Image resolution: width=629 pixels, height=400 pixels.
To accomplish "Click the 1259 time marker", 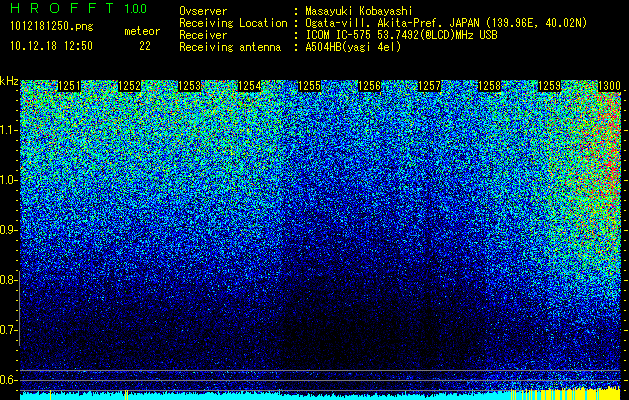I will pyautogui.click(x=549, y=86).
